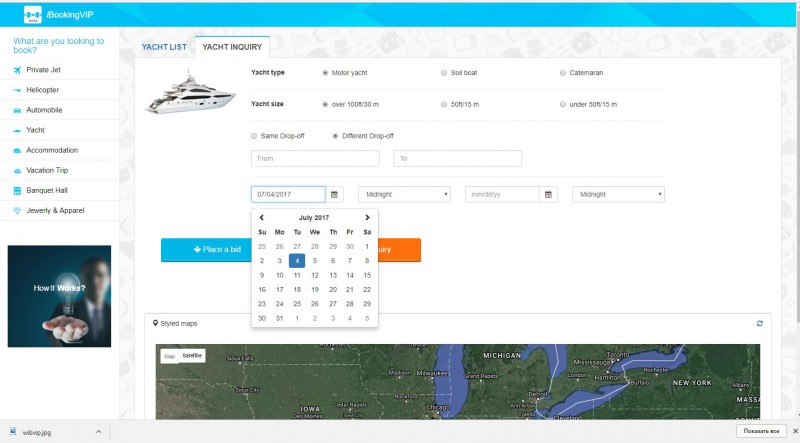Select the Catamaran radio button

point(563,73)
